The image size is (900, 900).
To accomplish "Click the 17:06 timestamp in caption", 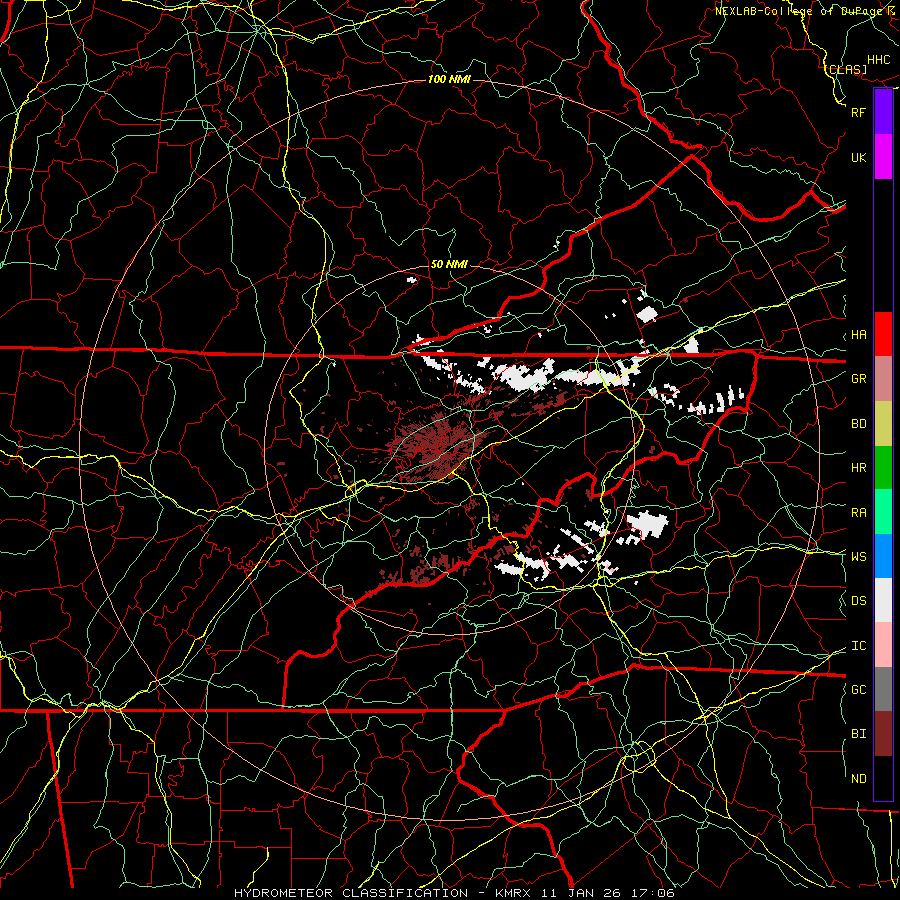I will 654,893.
